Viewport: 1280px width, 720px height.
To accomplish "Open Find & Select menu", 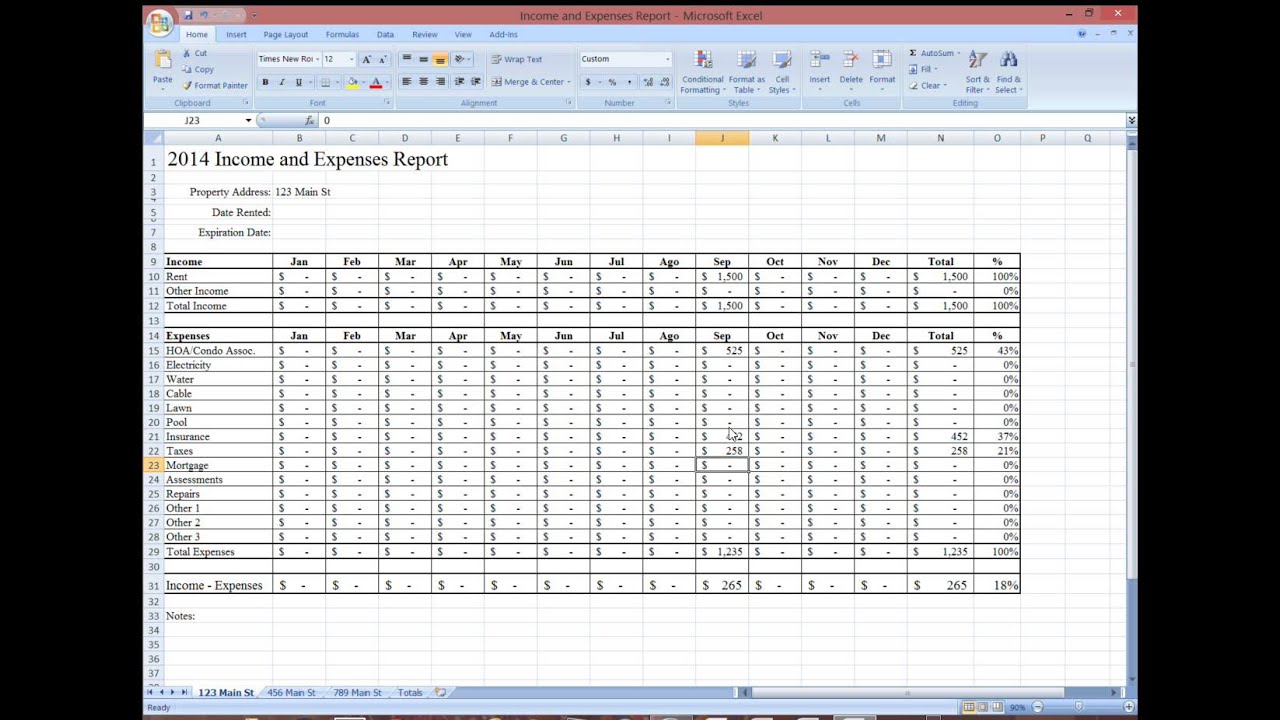I will pyautogui.click(x=1009, y=72).
